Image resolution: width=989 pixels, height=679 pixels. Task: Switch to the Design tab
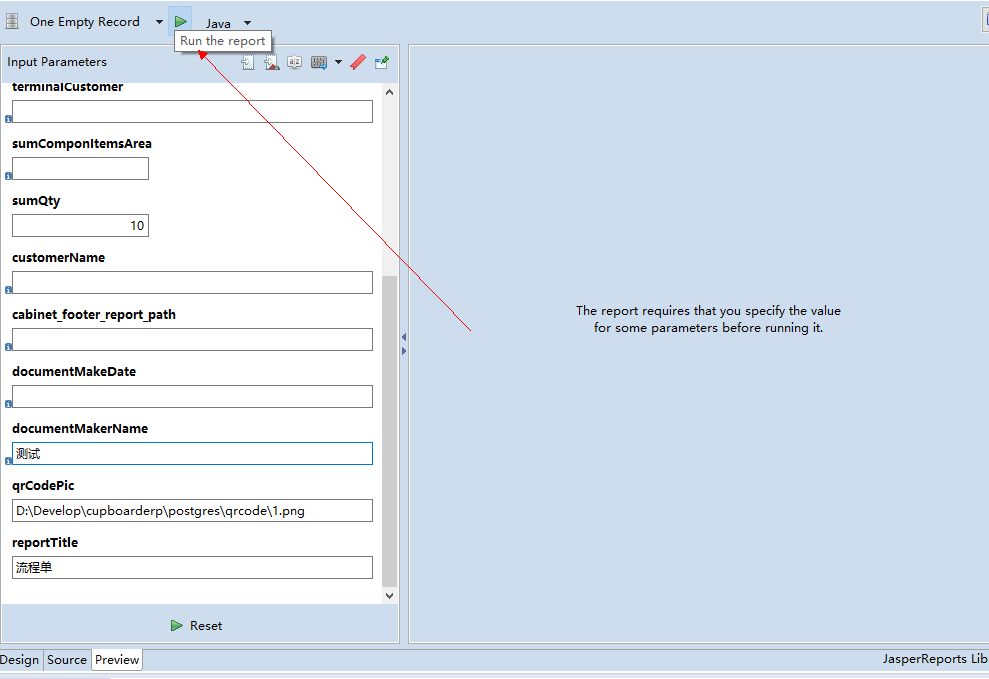coord(20,659)
